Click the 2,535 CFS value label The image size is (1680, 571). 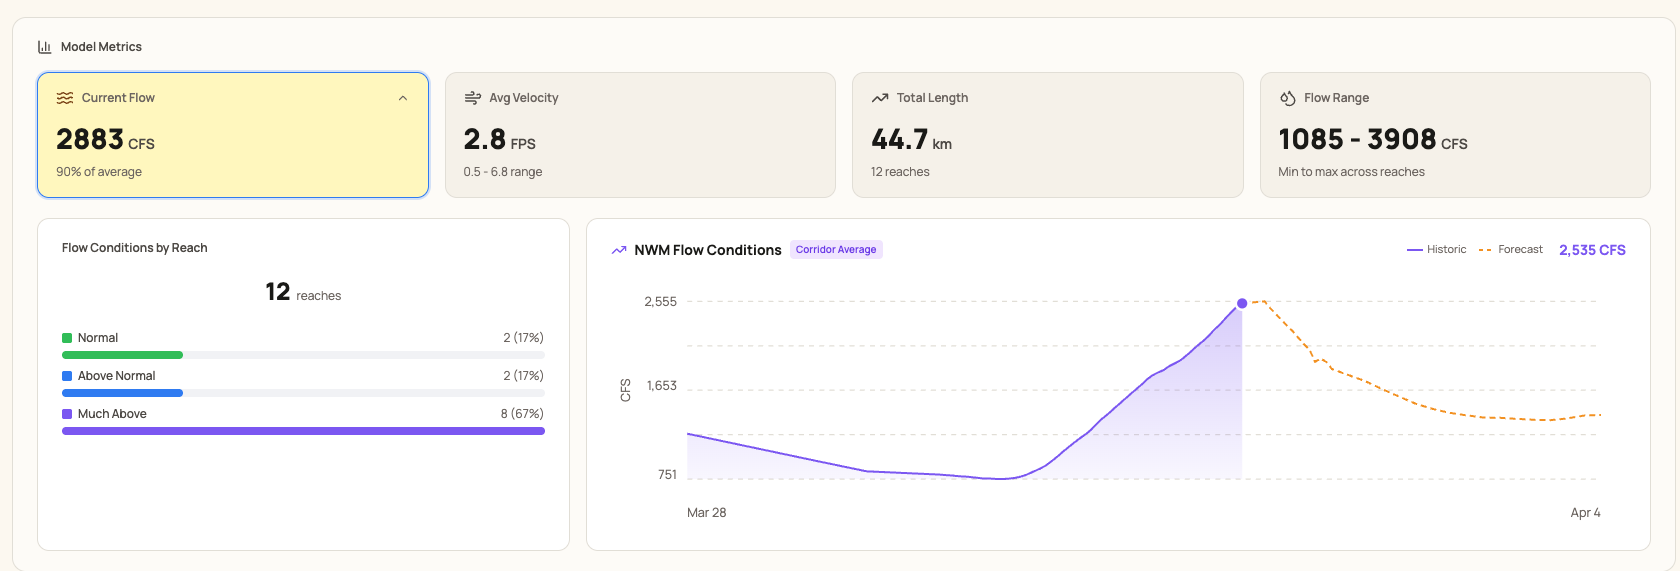[1592, 250]
